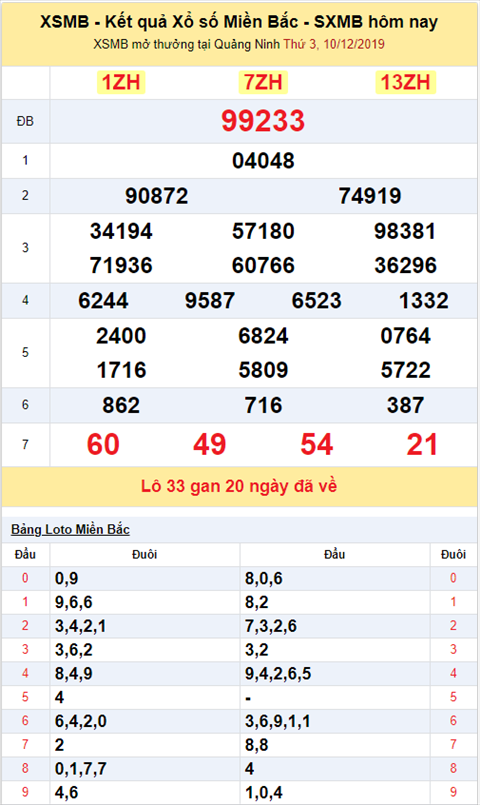Click the date Thứ 3, 10/12/2019
This screenshot has width=480, height=805.
point(334,44)
